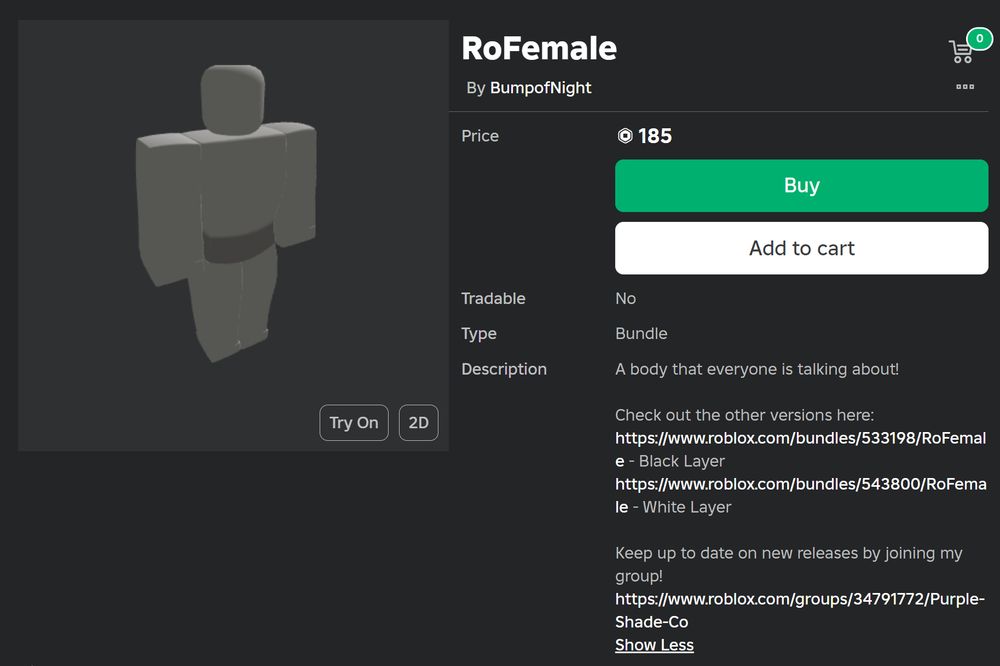Click the Price label

coord(480,136)
